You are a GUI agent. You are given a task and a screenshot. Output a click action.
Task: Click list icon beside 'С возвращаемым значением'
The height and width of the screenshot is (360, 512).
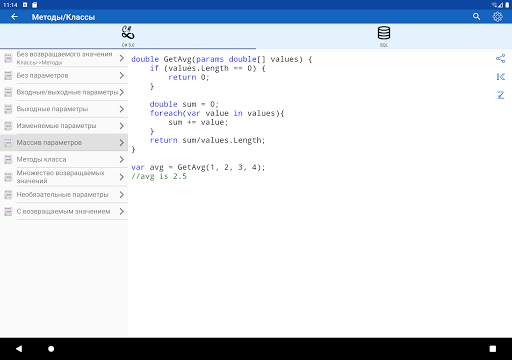[x=8, y=211]
